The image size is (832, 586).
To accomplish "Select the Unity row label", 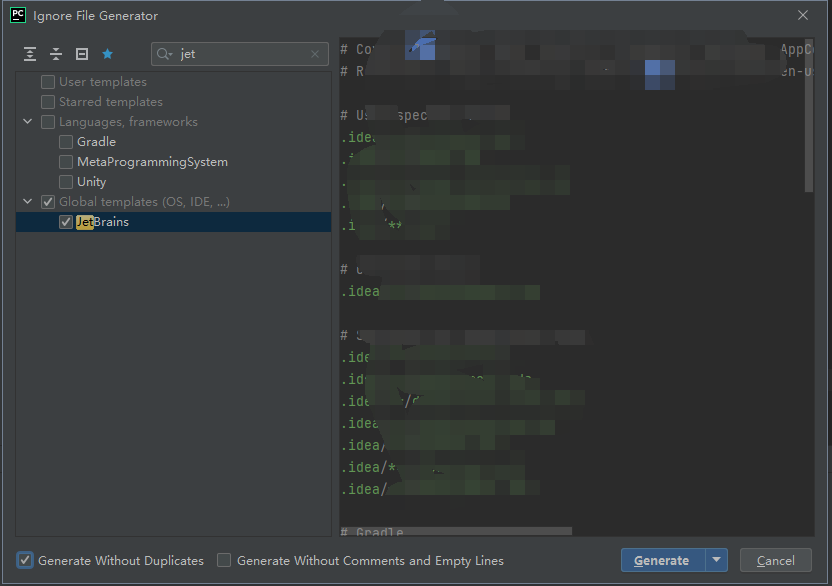I will click(91, 182).
